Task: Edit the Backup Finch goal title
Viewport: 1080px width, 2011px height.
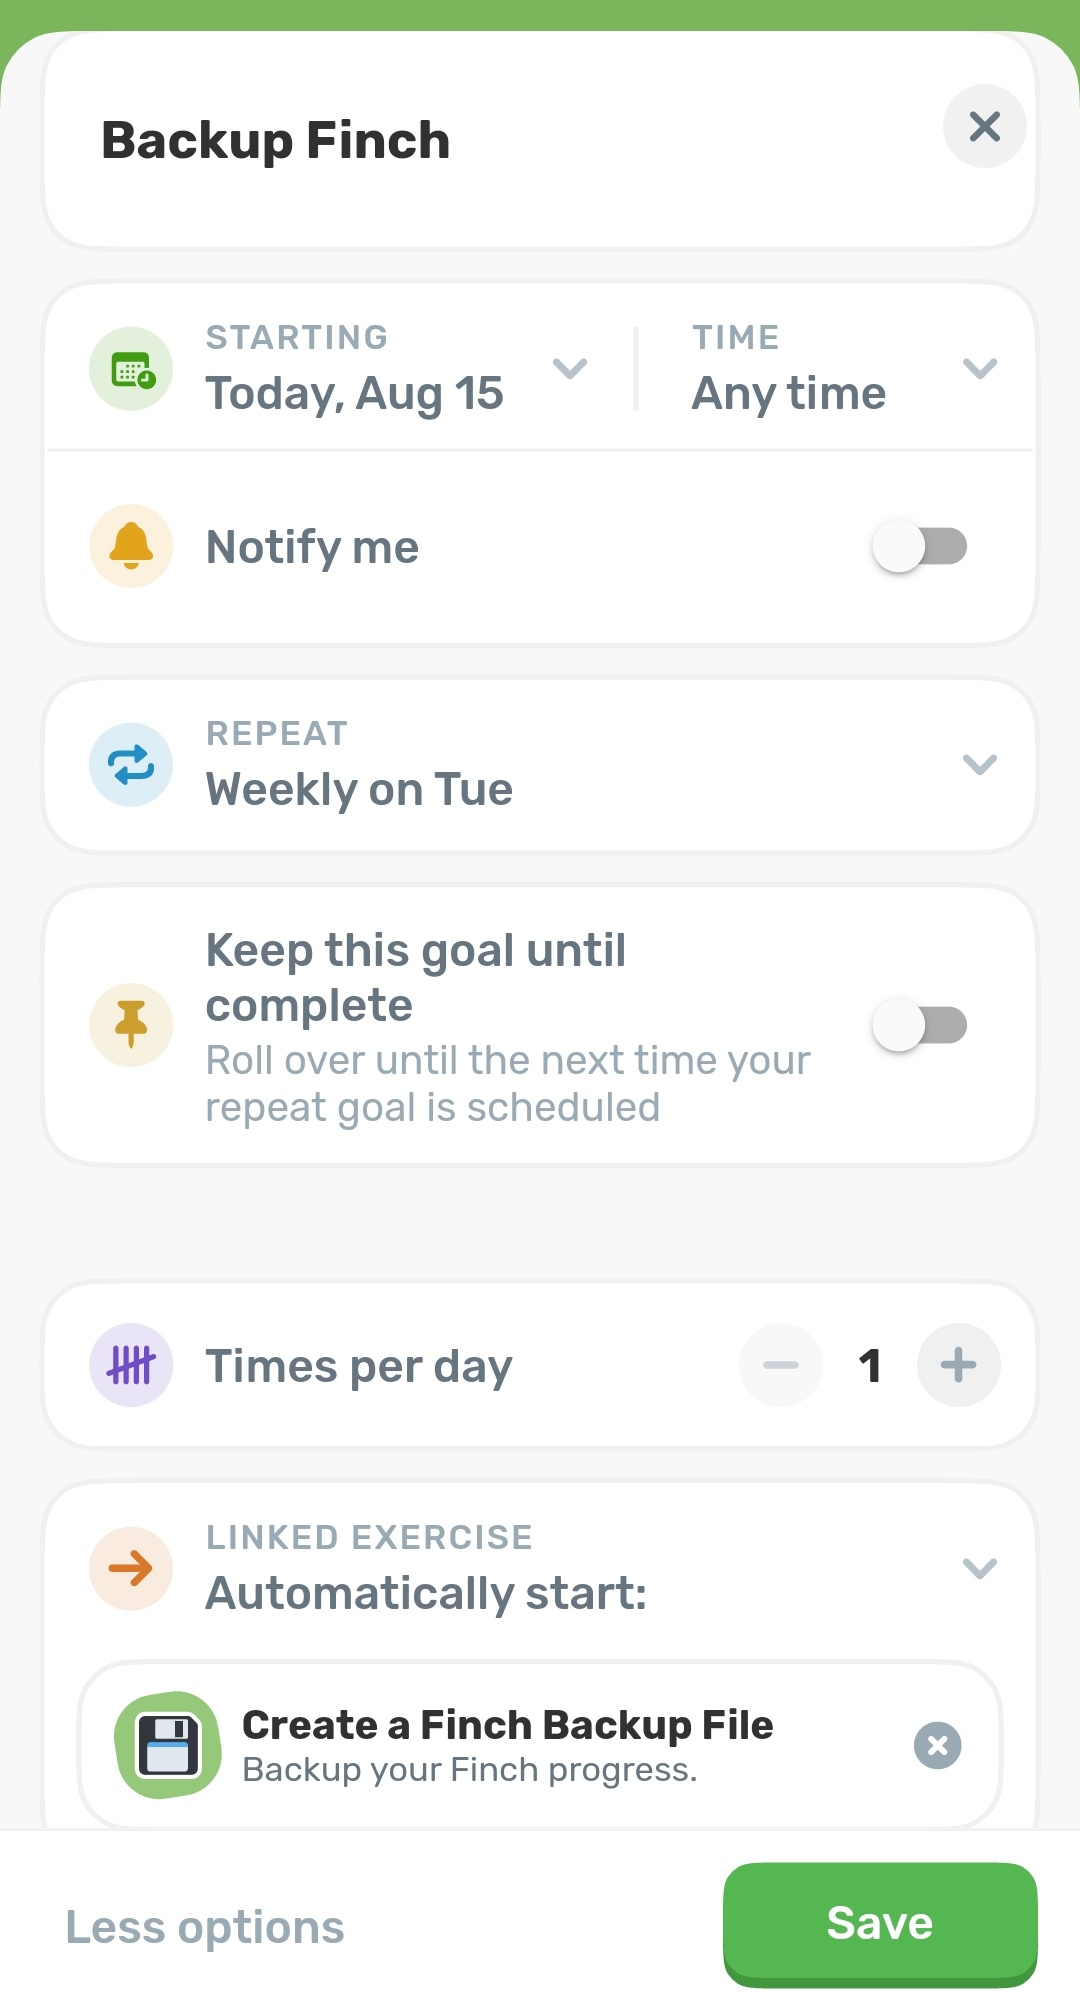Action: coord(276,140)
